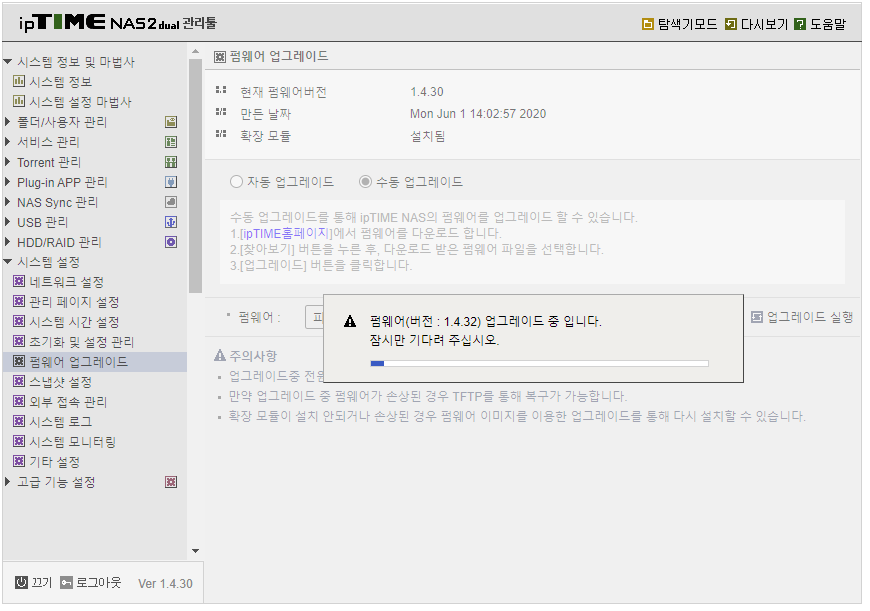
Task: Click build date Mon Jun 1 14:02:57 2020
Action: coord(478,114)
